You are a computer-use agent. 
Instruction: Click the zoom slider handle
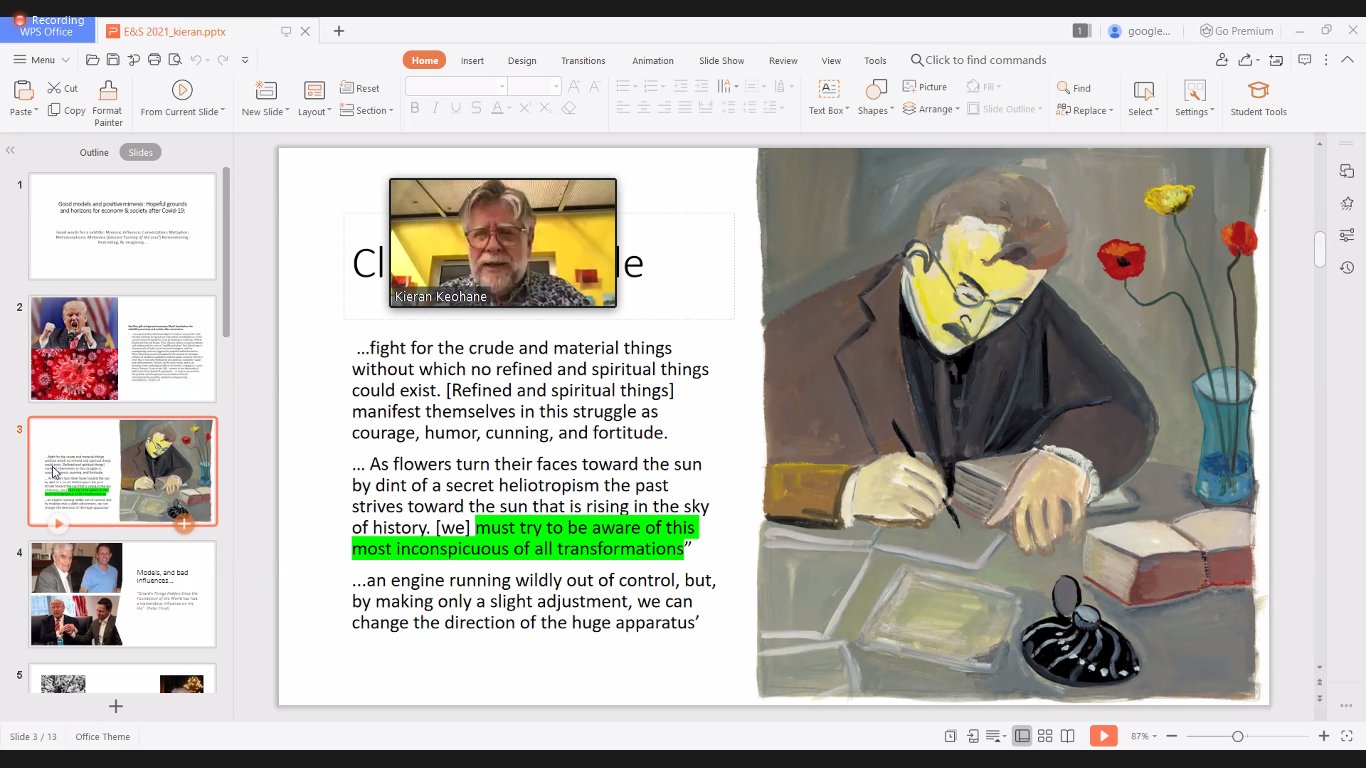click(1238, 736)
